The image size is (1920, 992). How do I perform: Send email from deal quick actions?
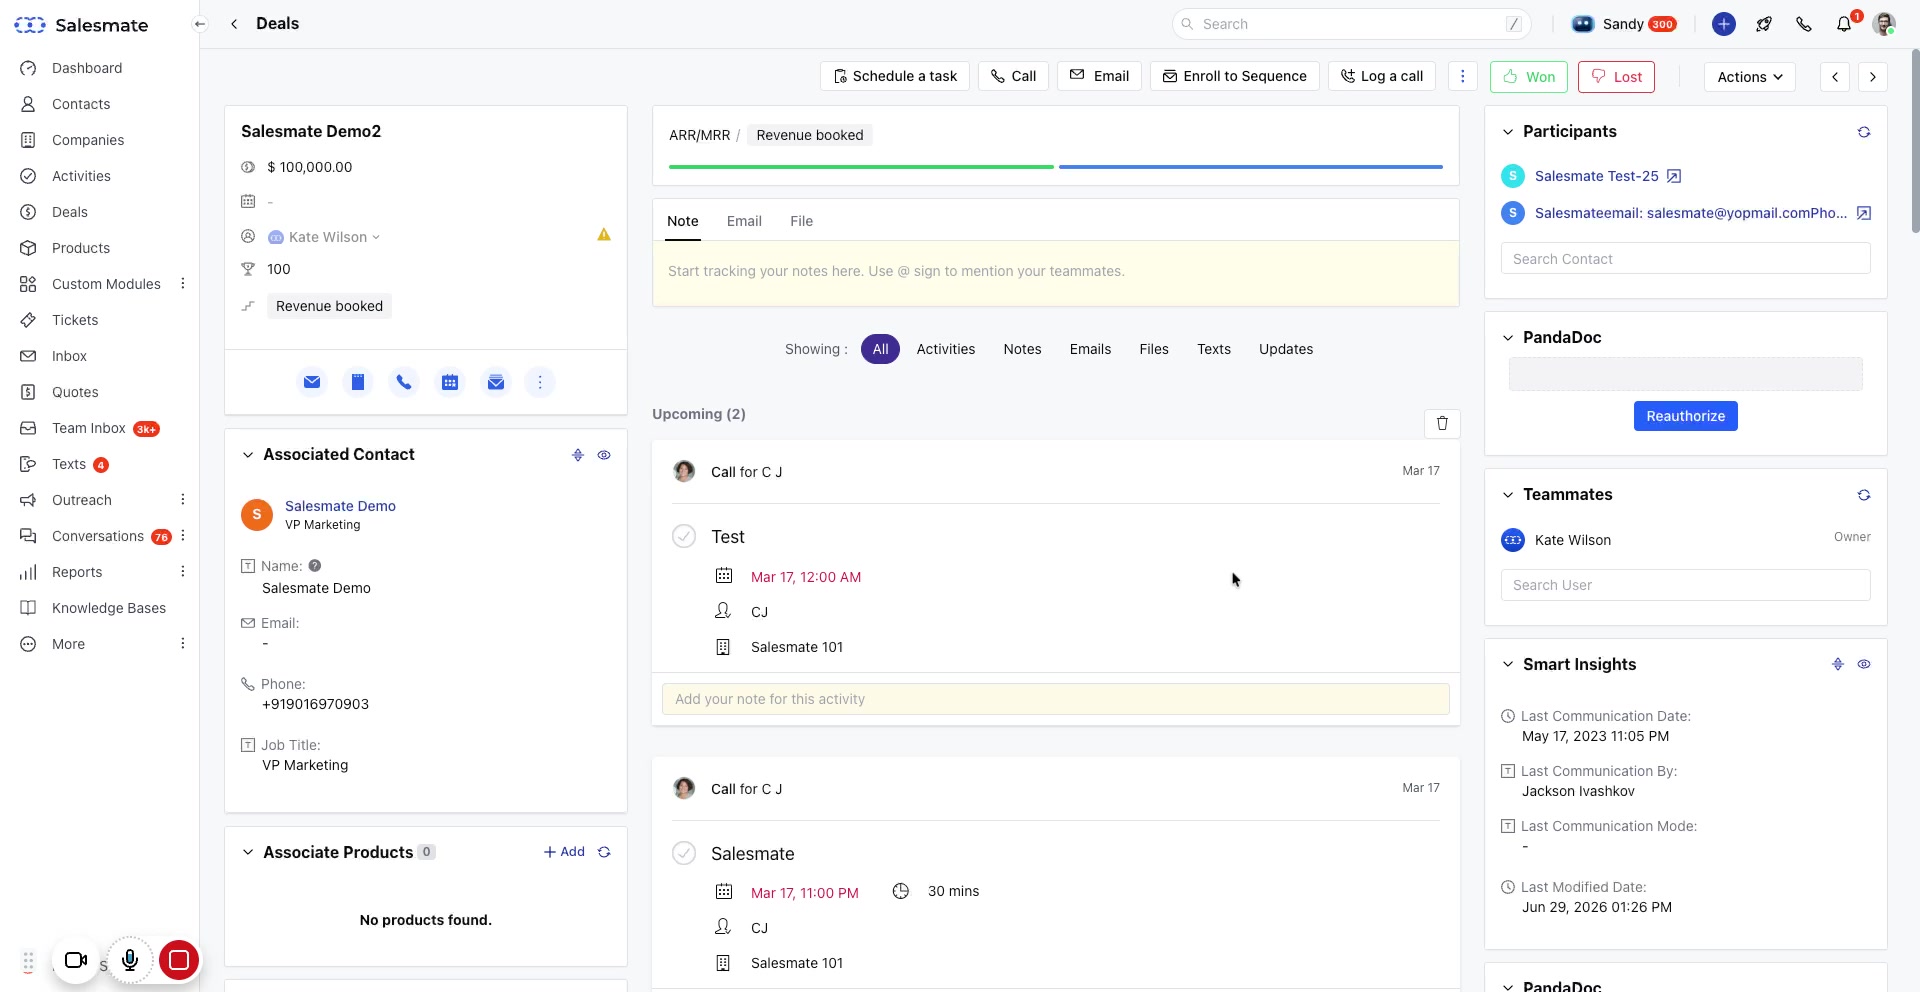(312, 382)
